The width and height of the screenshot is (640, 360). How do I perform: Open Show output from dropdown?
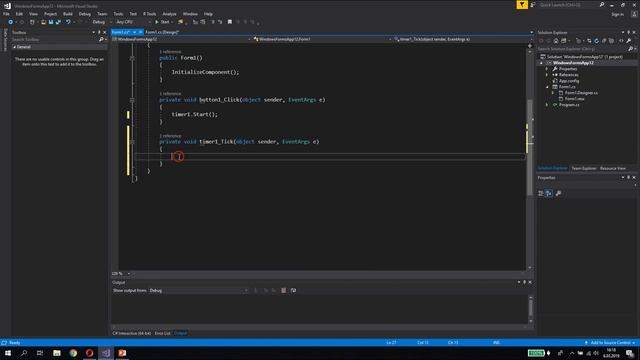click(x=199, y=290)
